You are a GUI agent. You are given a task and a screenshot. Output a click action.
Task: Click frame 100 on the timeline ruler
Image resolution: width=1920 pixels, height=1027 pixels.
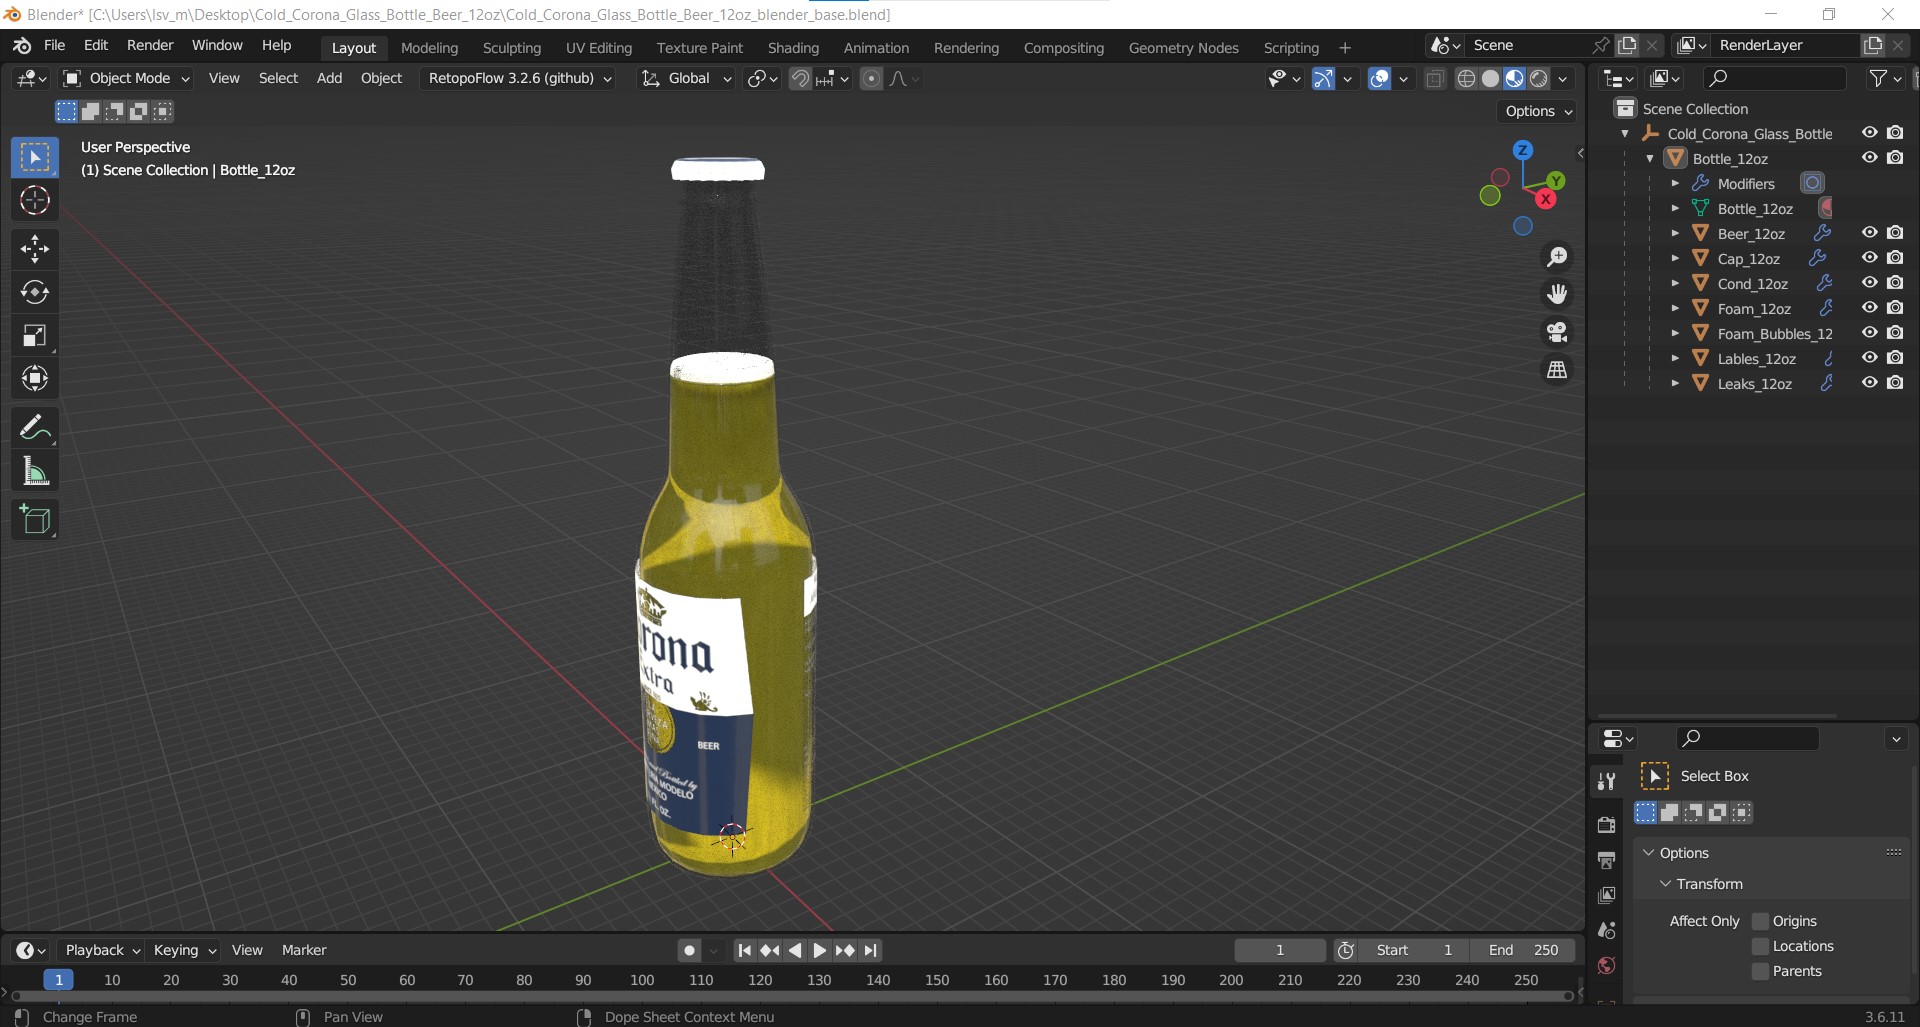(642, 980)
